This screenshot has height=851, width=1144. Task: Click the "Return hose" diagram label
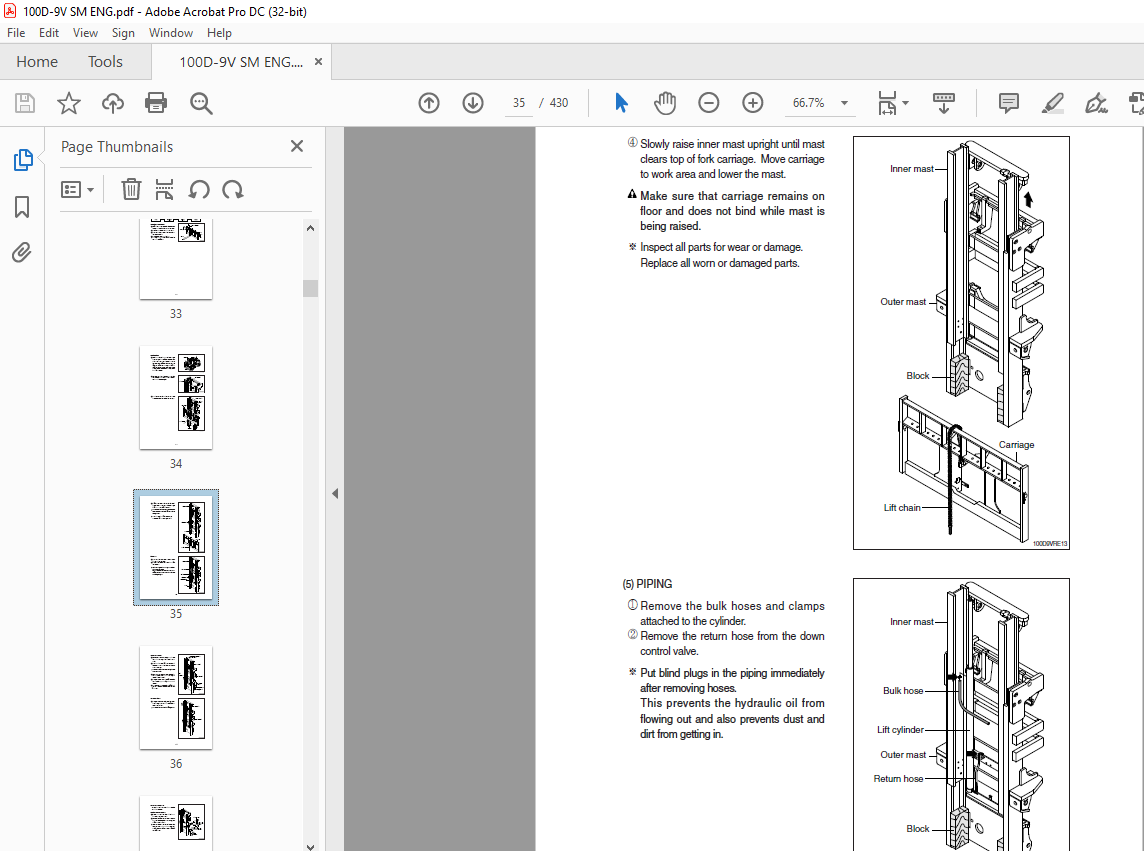point(898,779)
